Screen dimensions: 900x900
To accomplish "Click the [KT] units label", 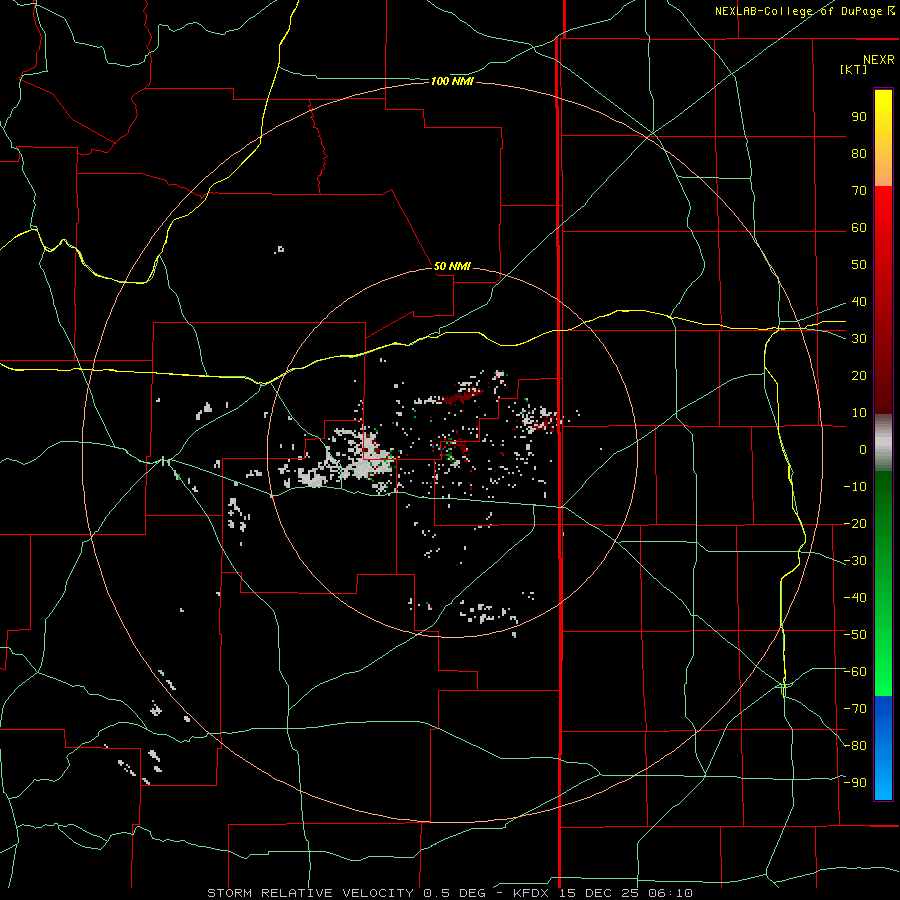I will click(x=853, y=69).
